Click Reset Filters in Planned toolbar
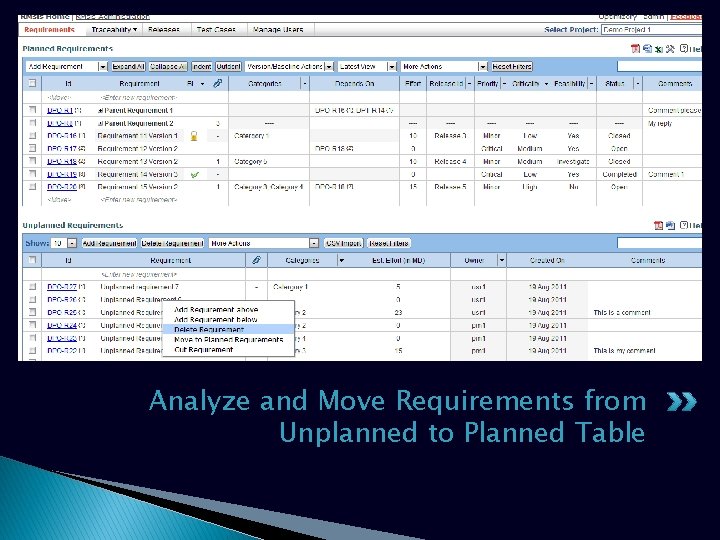The image size is (720, 540). pyautogui.click(x=512, y=67)
